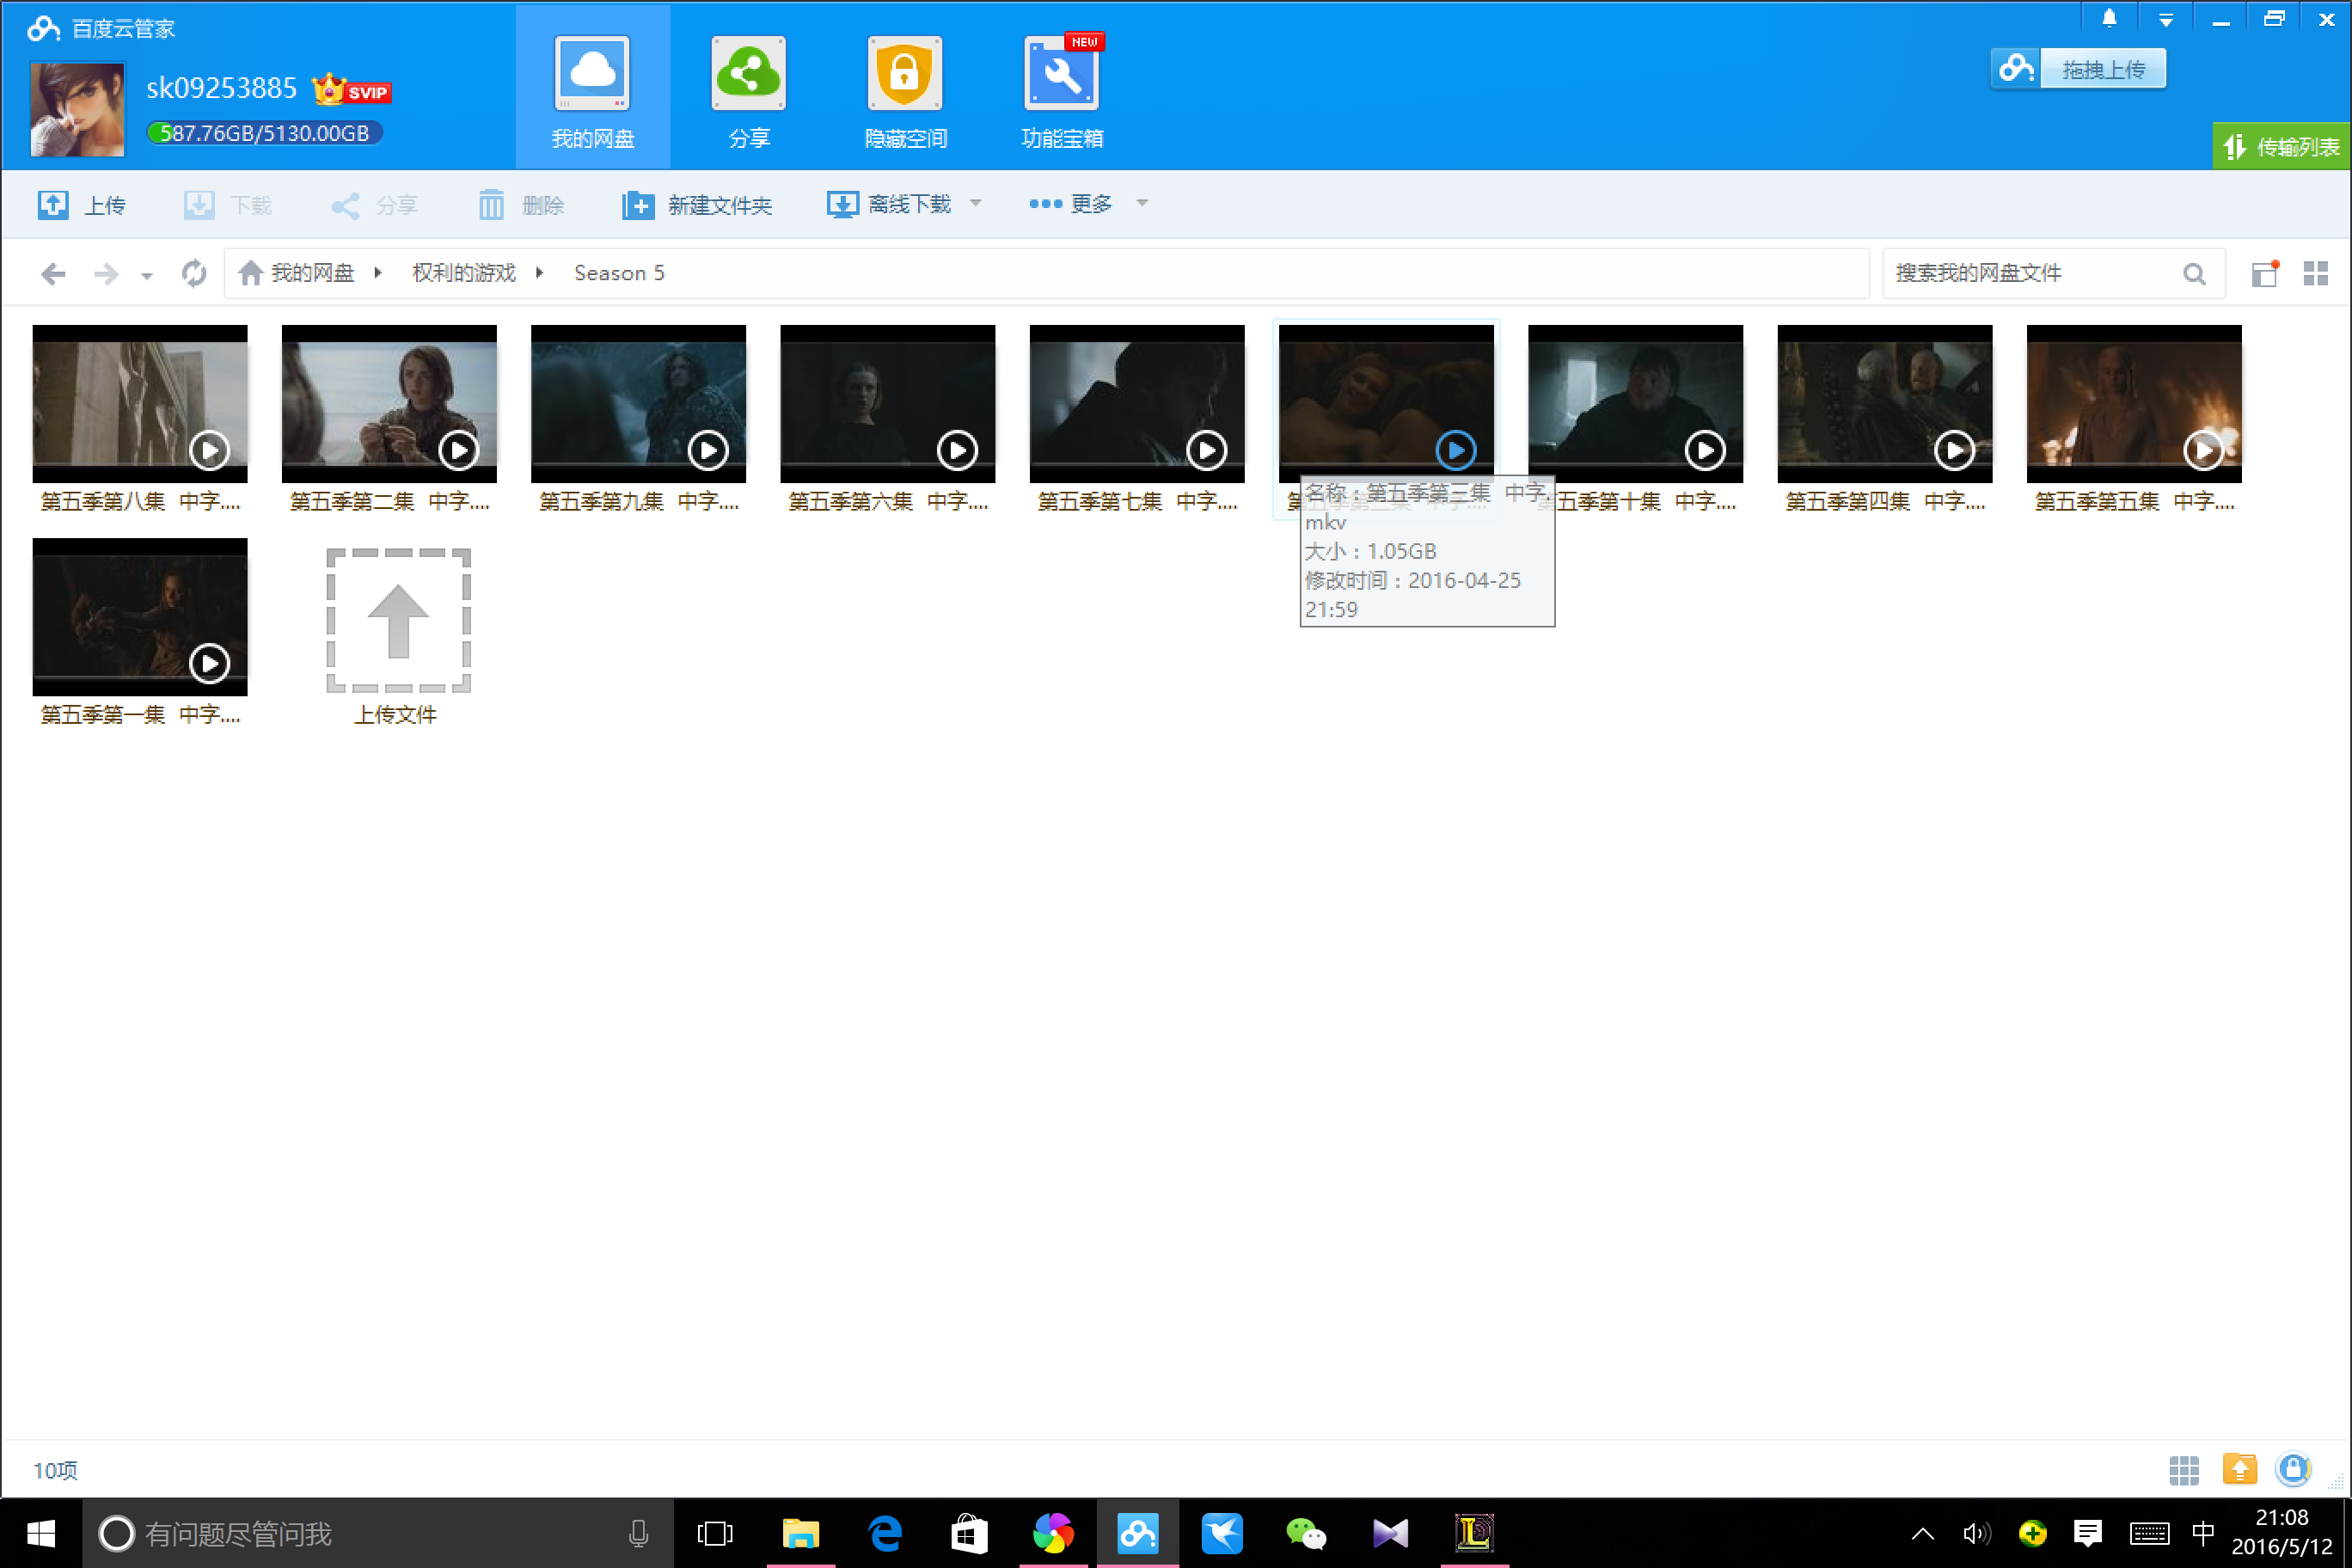
Task: Expand the 更多 dropdown arrow
Action: coord(1142,204)
